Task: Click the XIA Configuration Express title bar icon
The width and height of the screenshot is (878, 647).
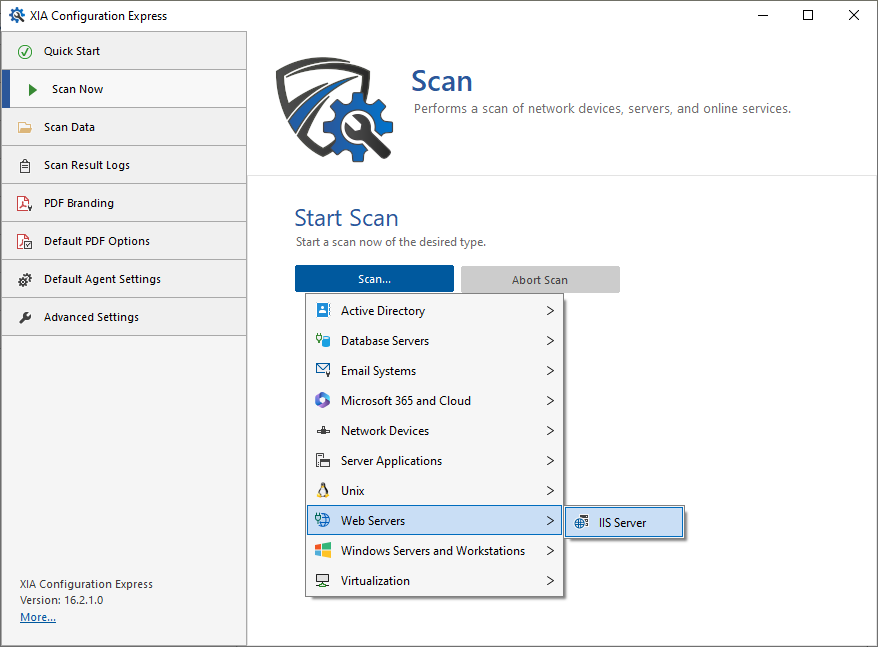Action: [17, 16]
